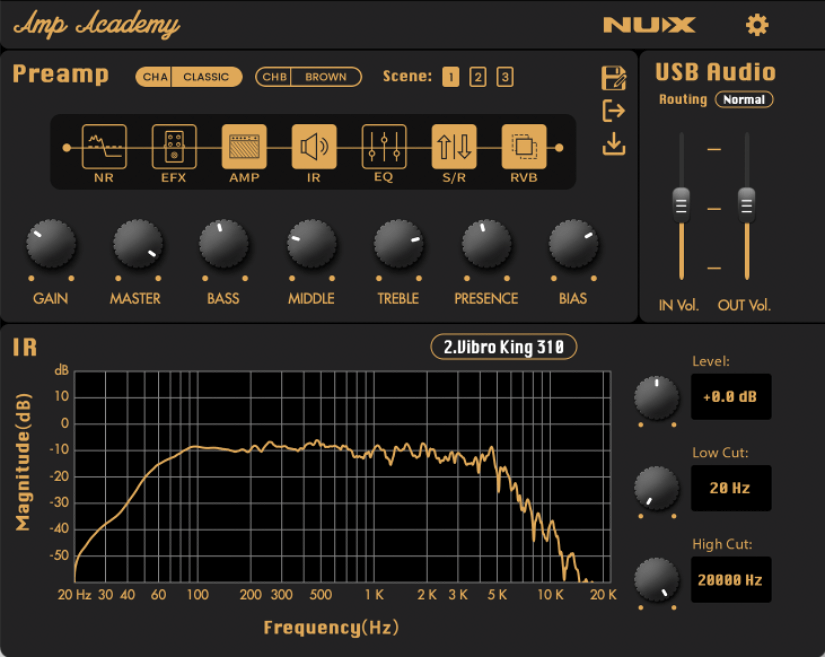This screenshot has height=658, width=826.
Task: Click the IR speaker block icon
Action: pyautogui.click(x=314, y=147)
